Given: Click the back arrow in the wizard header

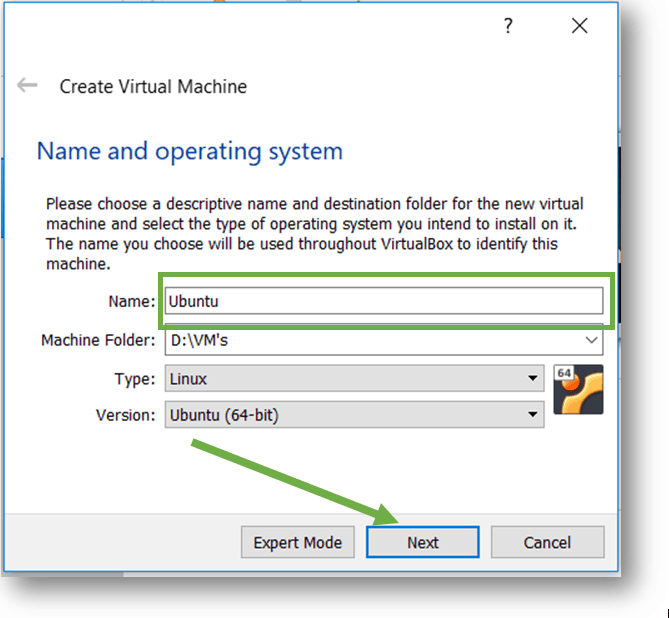Looking at the screenshot, I should [x=27, y=85].
